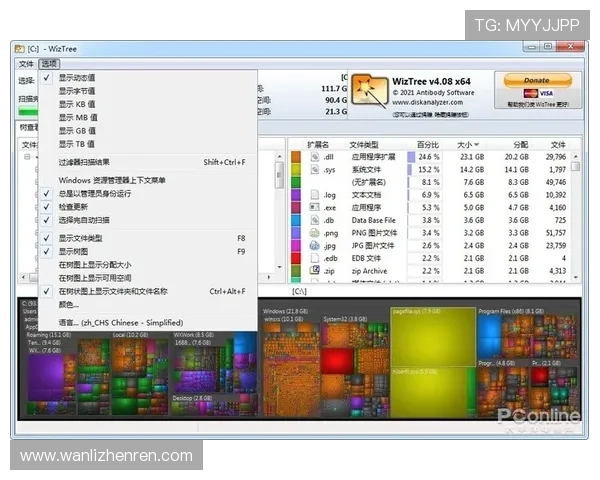Viewport: 600px width, 480px height.
Task: Select 显示 TB 值 menu entry
Action: point(148,144)
